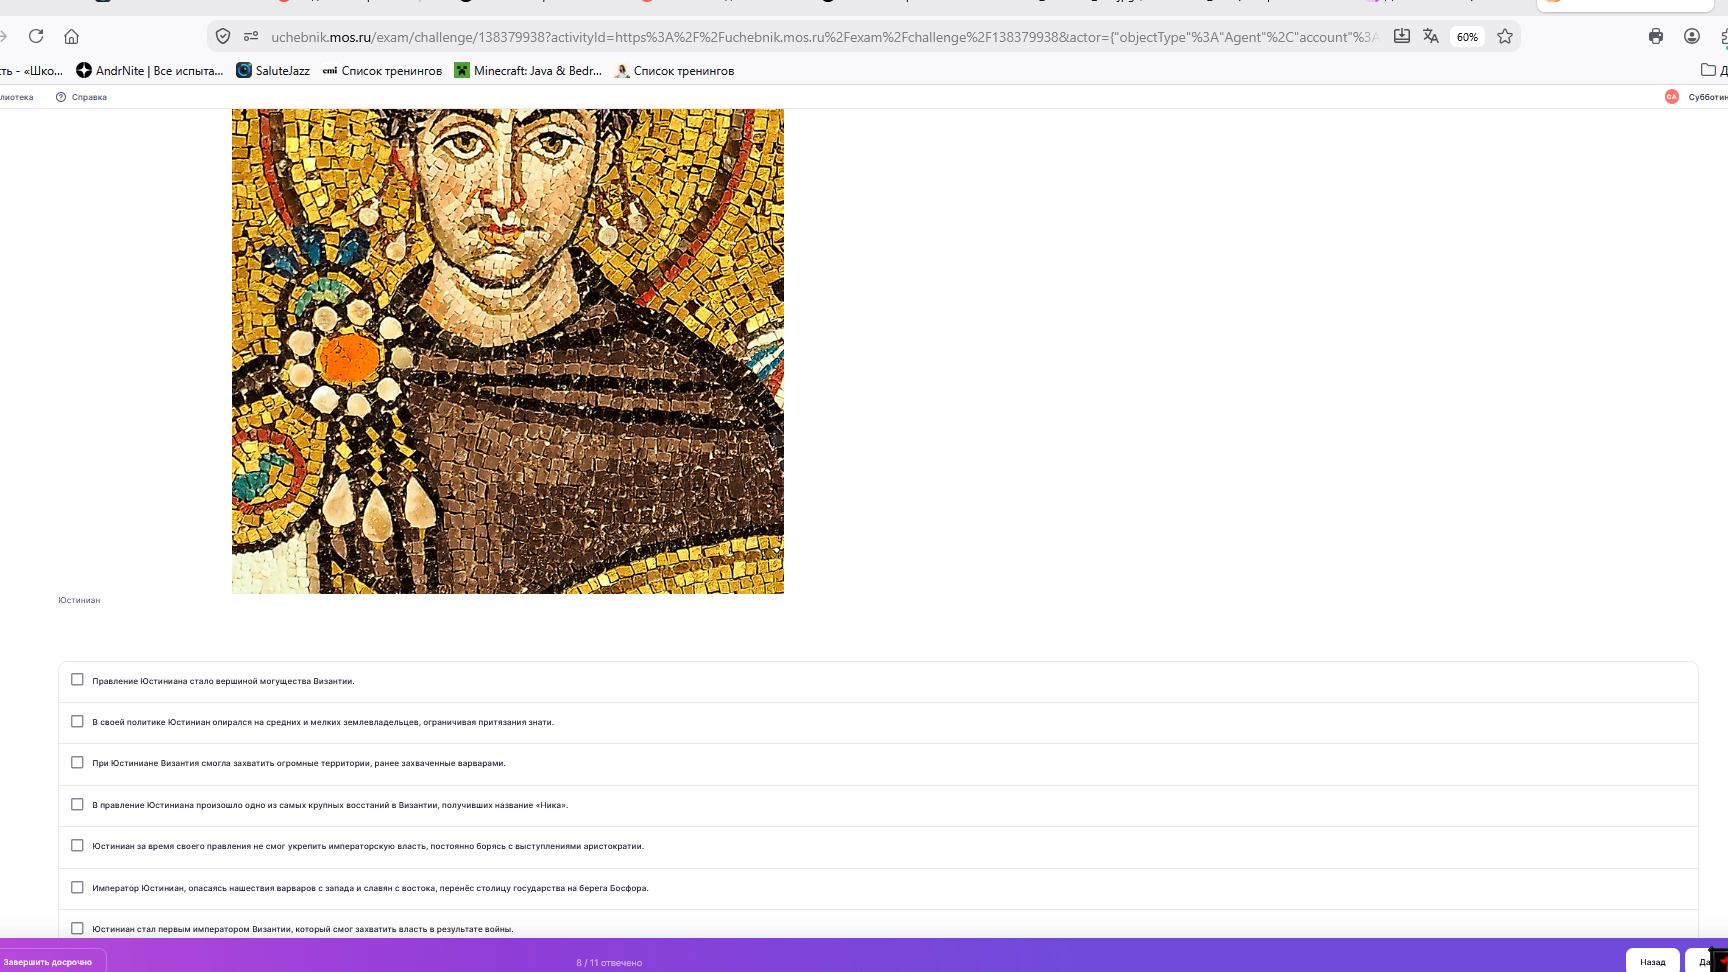Go back with the 'Назад' button
This screenshot has width=1728, height=972.
pos(1652,962)
